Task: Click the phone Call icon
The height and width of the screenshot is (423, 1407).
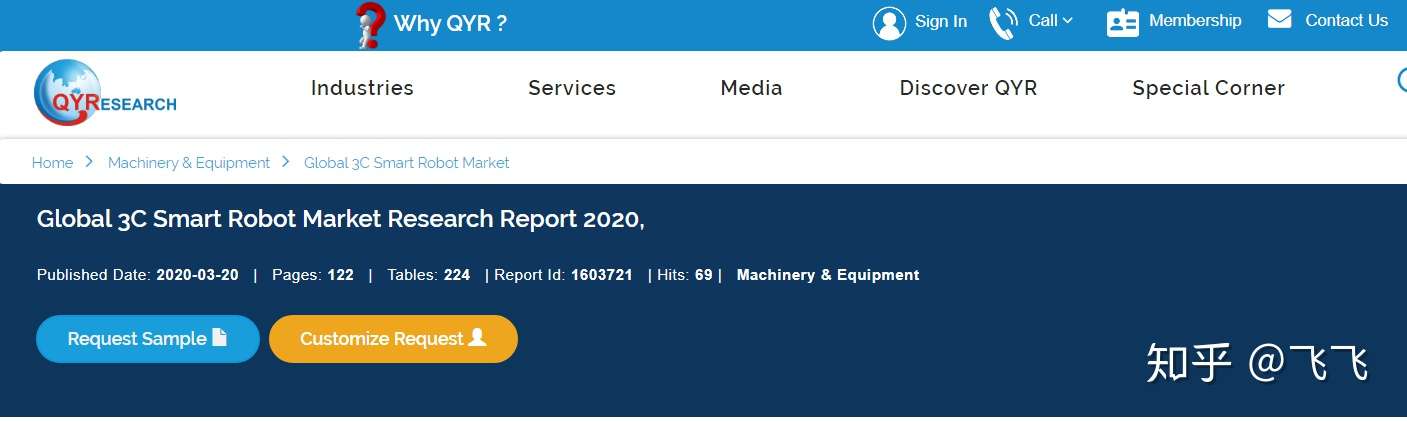Action: [x=1003, y=23]
